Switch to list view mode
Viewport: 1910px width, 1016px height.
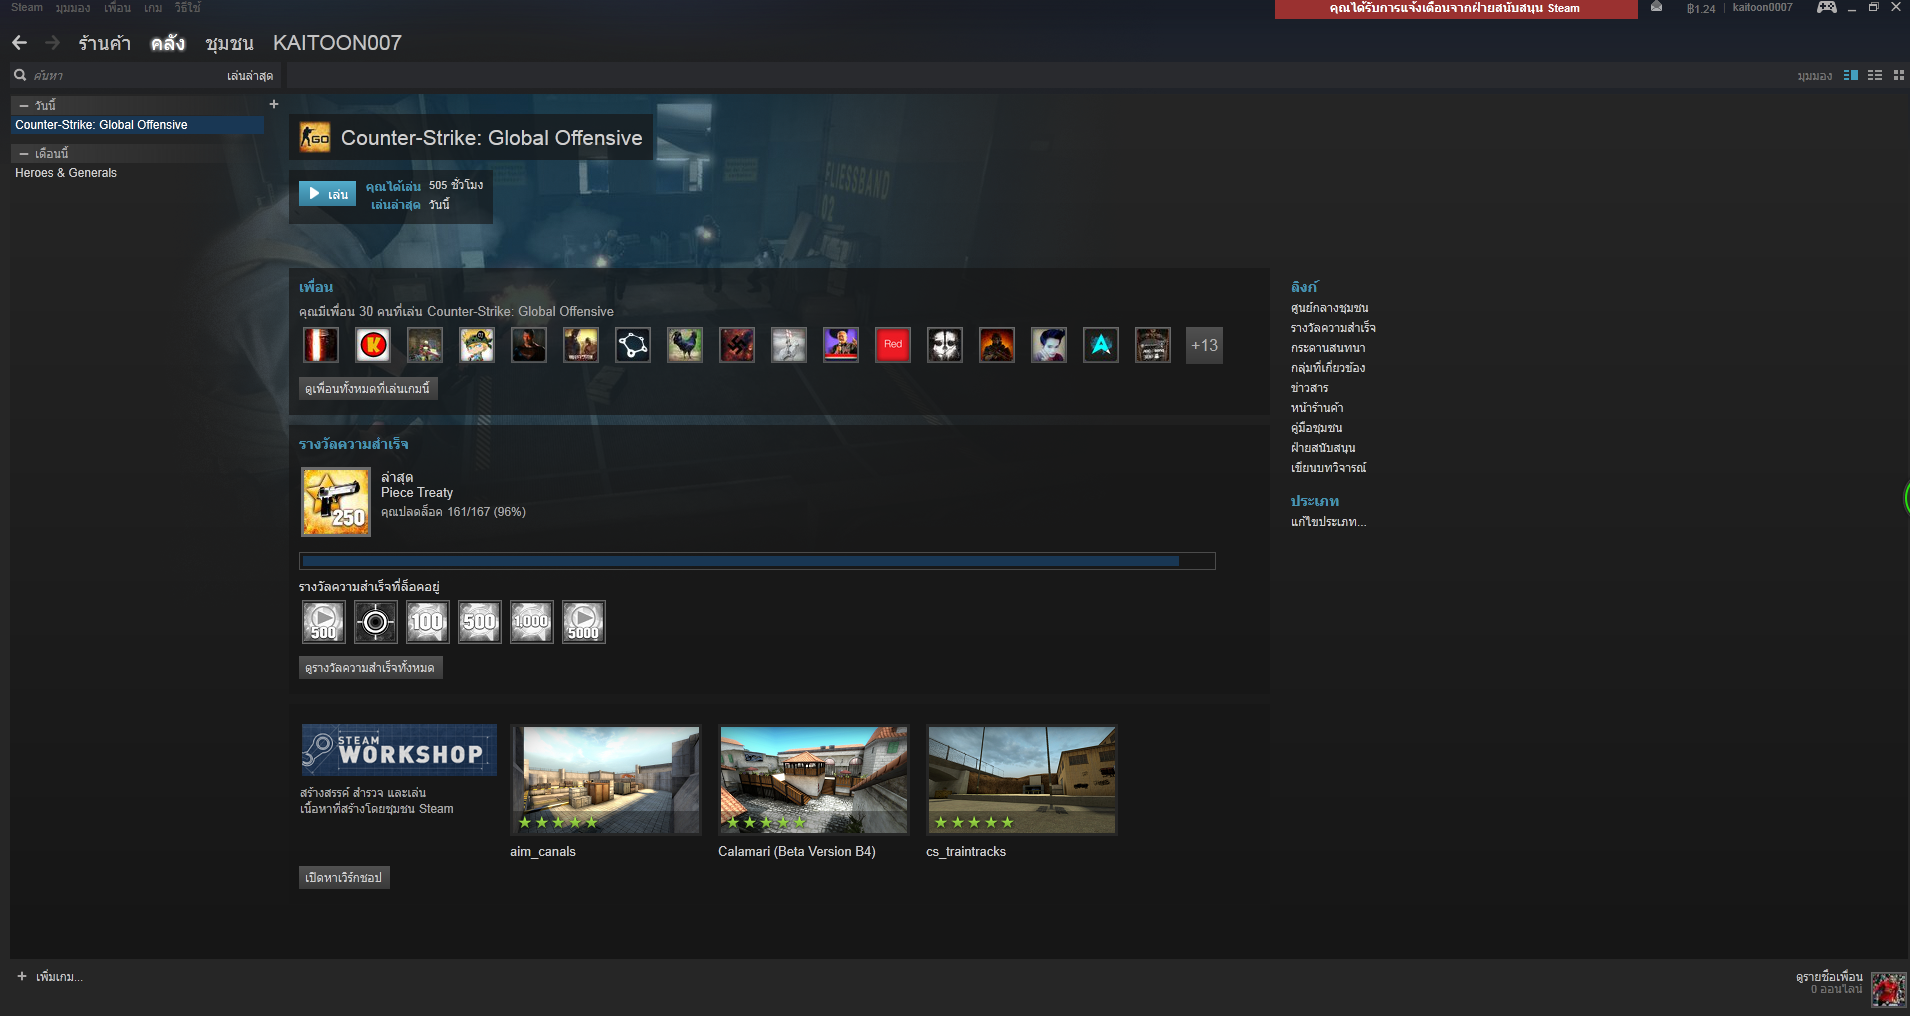click(1875, 75)
